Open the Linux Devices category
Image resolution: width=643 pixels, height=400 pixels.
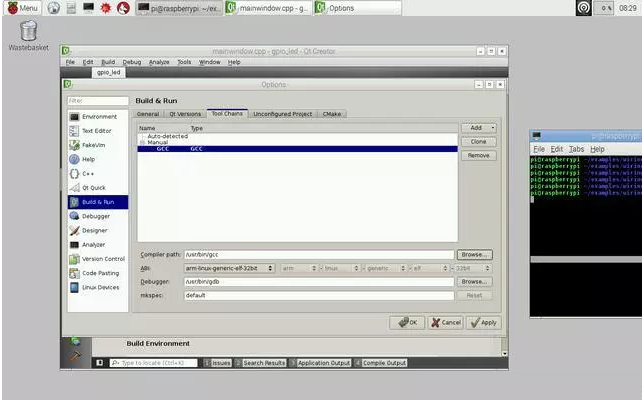click(98, 287)
